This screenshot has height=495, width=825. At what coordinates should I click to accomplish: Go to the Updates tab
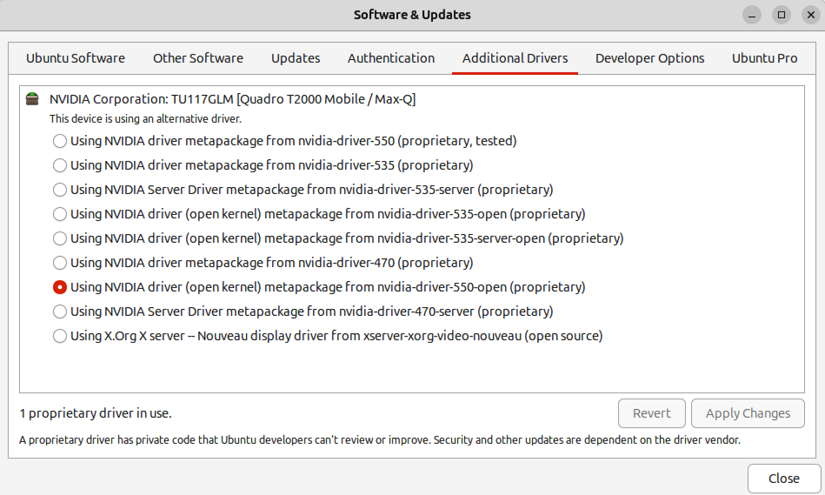tap(295, 58)
